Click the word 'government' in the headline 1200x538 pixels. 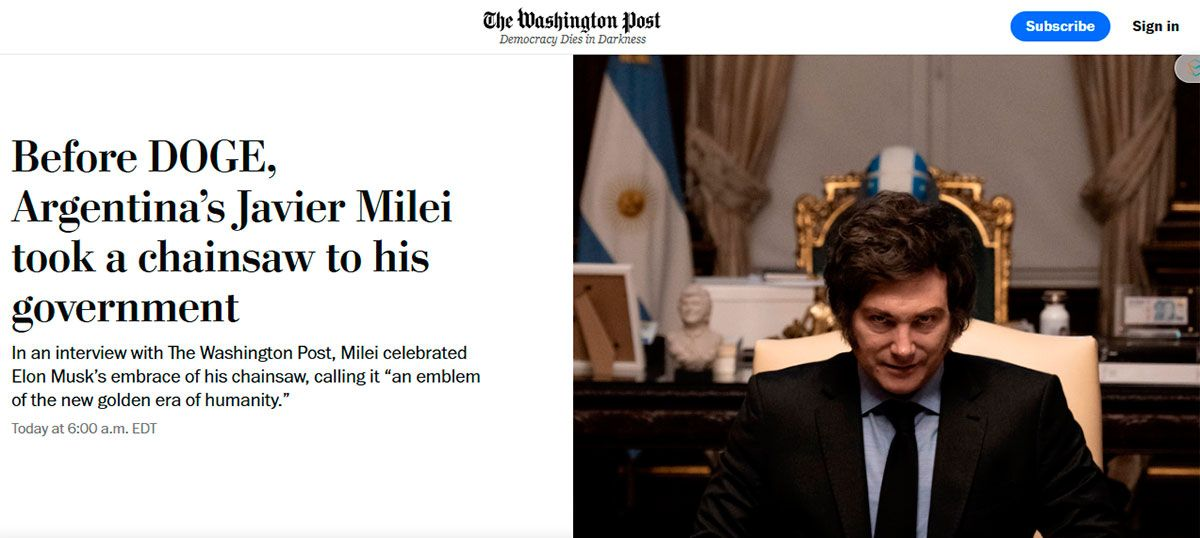click(125, 307)
